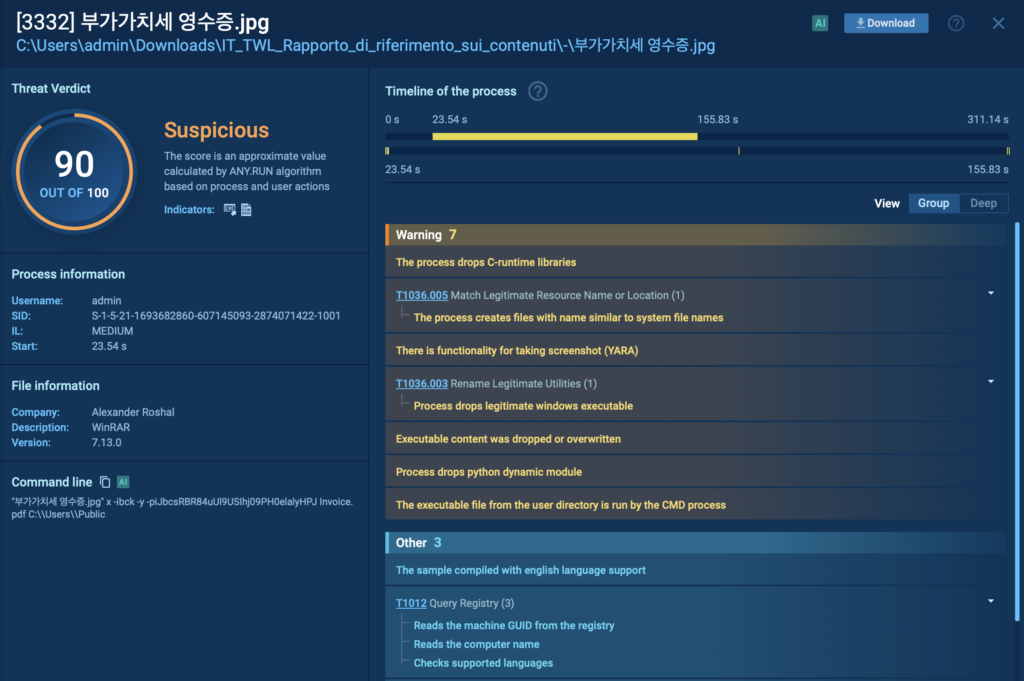
Task: Open the help icon in the top-right corner
Action: (x=955, y=22)
